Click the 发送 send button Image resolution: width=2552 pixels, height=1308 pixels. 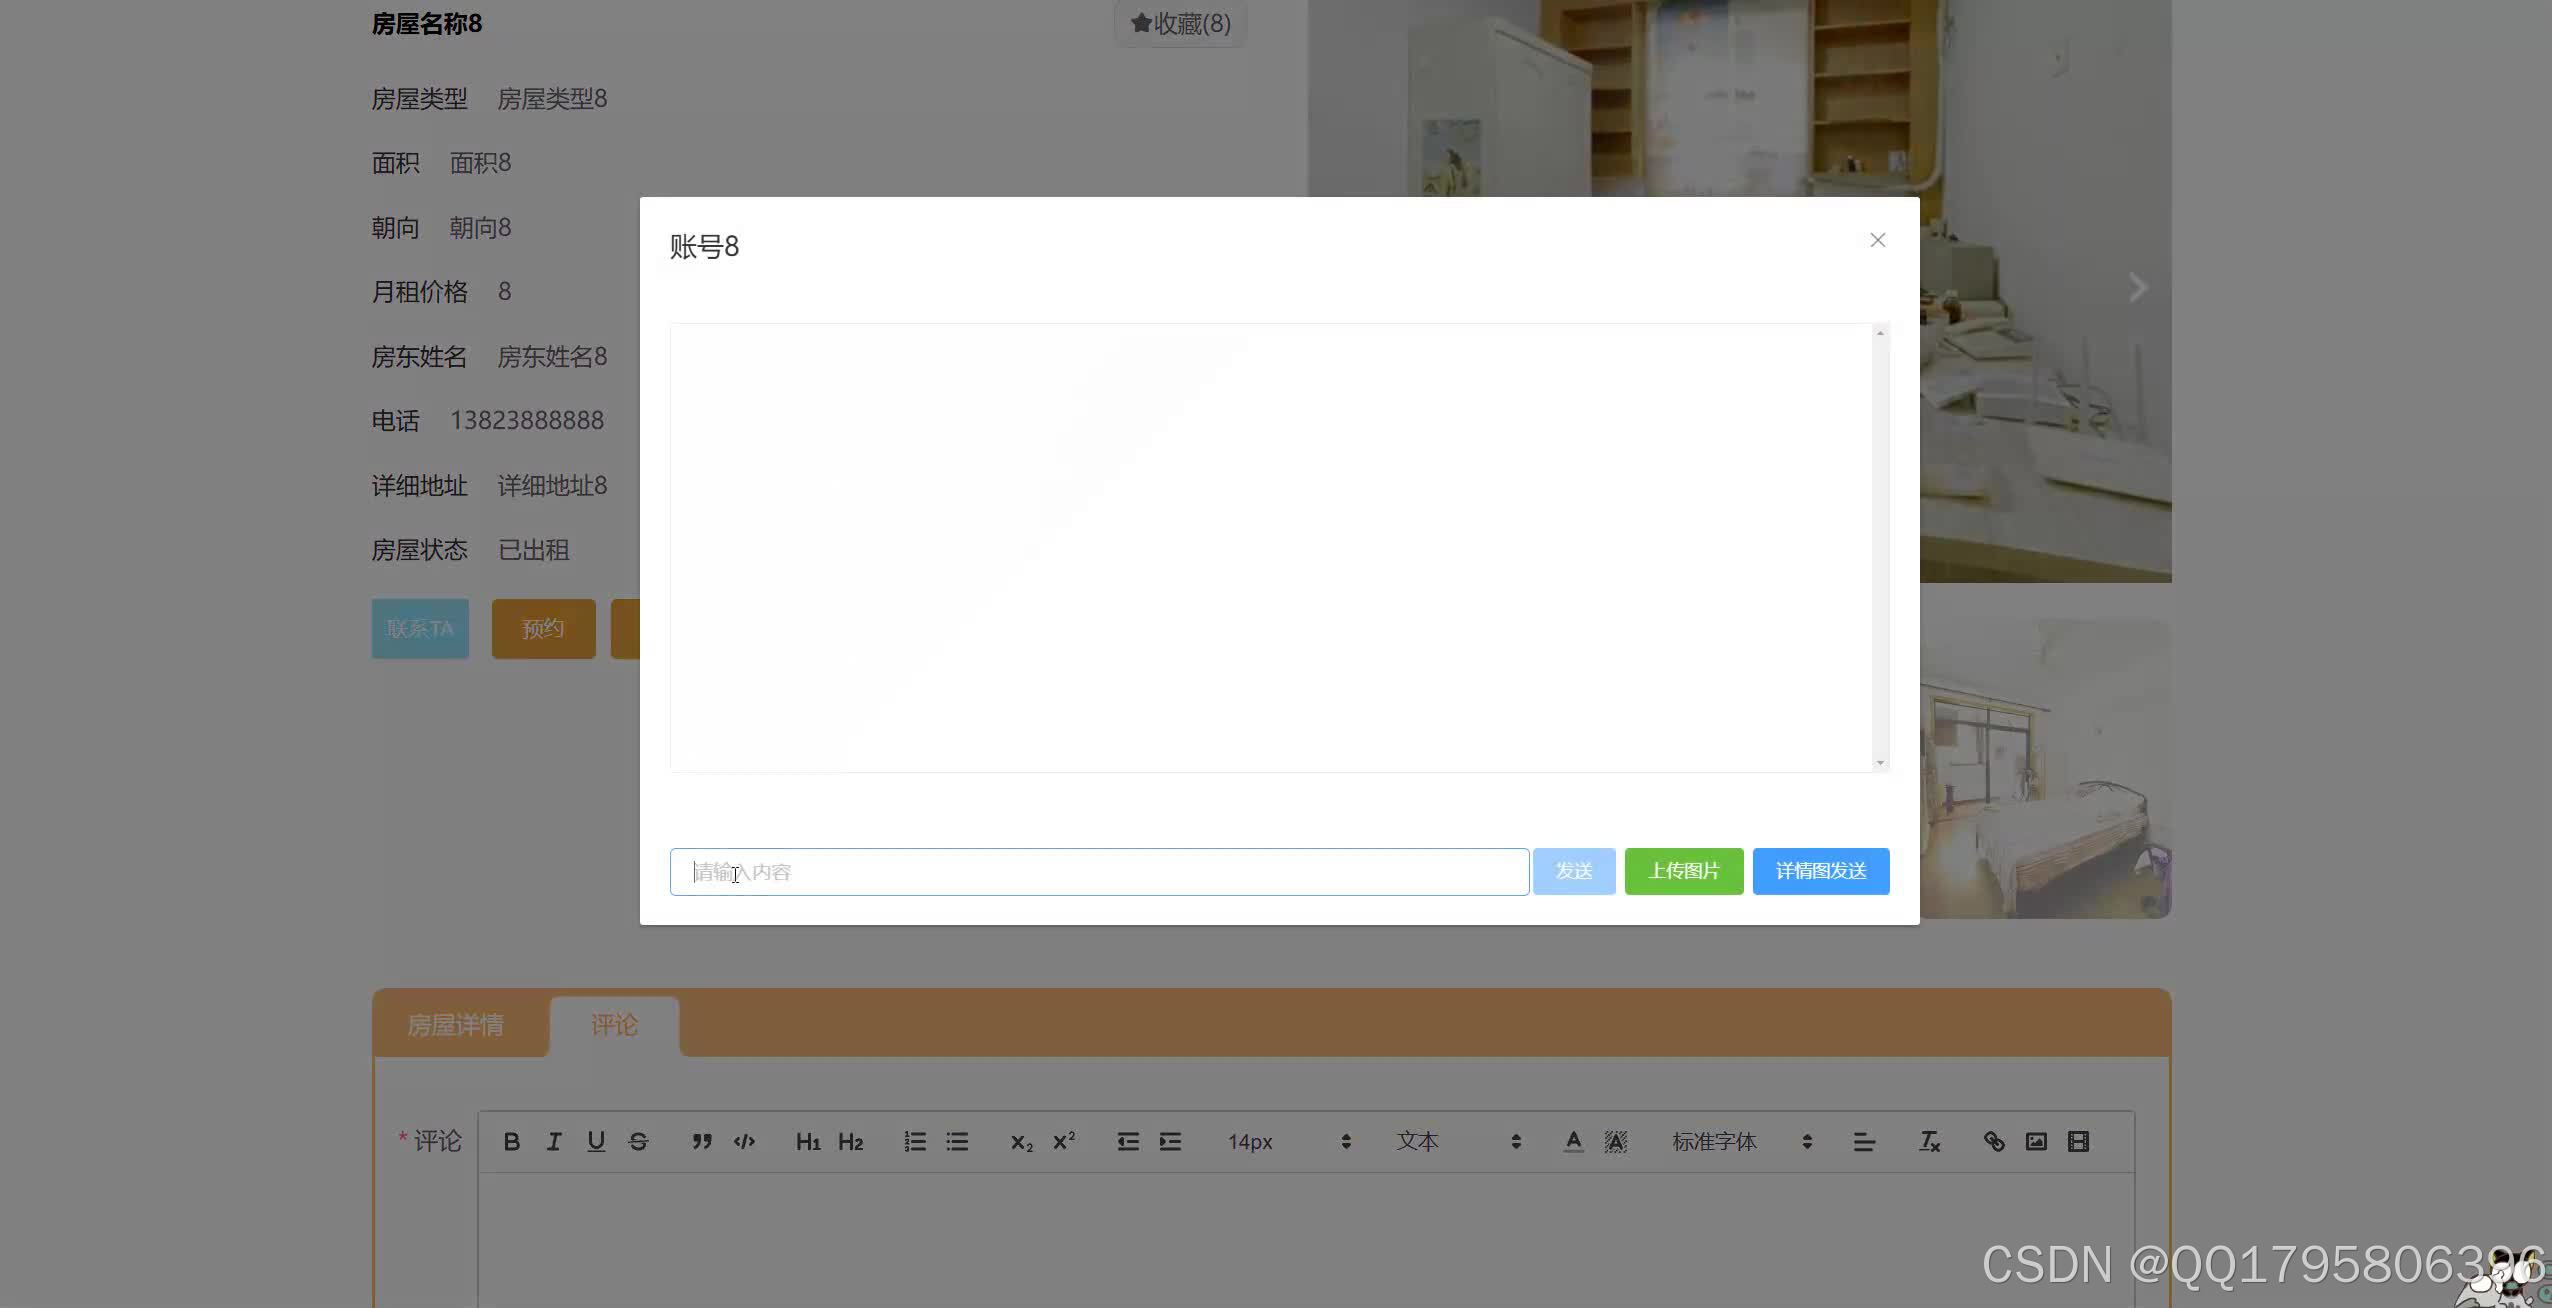[1573, 871]
